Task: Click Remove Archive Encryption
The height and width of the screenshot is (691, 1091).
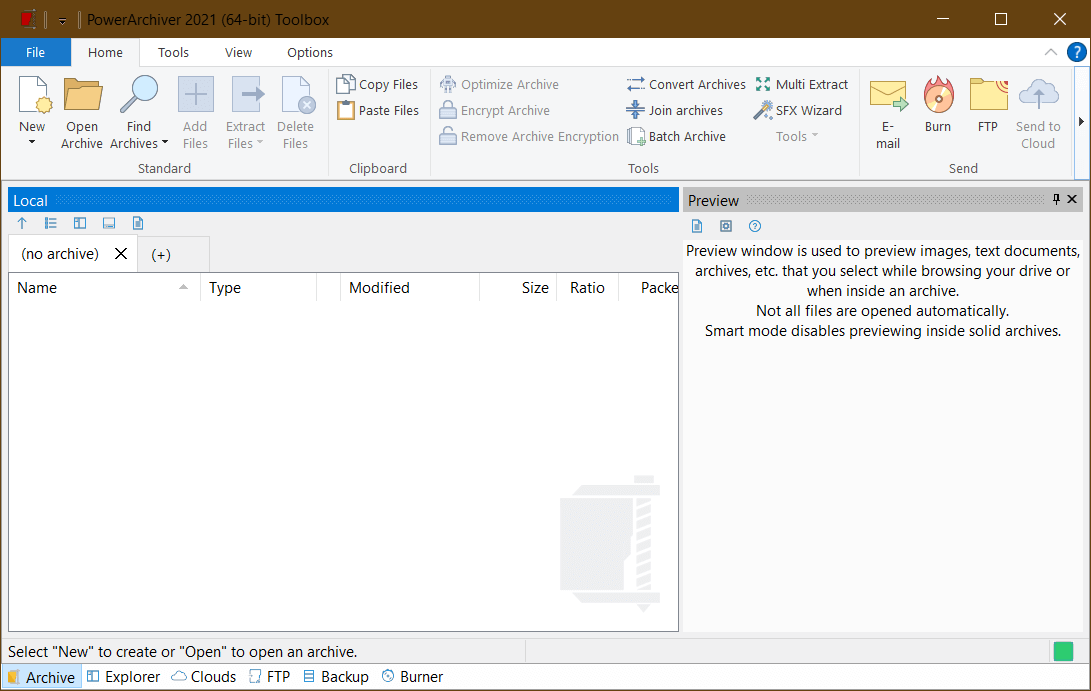Action: tap(529, 136)
